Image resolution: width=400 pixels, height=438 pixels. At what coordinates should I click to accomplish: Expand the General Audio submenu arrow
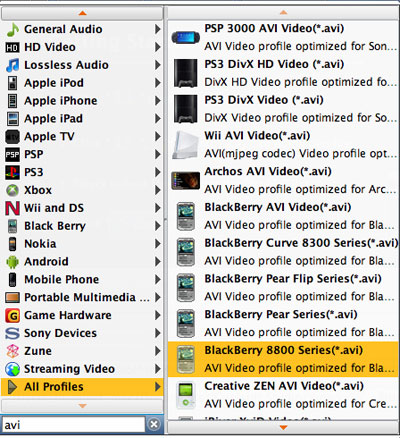(x=158, y=29)
